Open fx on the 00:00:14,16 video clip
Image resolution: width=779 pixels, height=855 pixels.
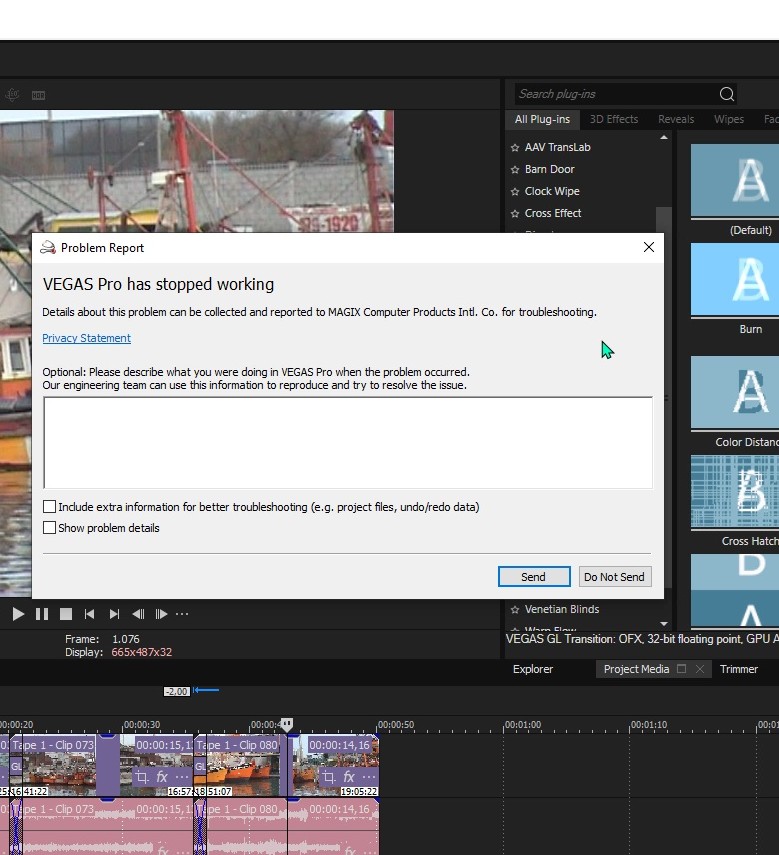[x=349, y=776]
